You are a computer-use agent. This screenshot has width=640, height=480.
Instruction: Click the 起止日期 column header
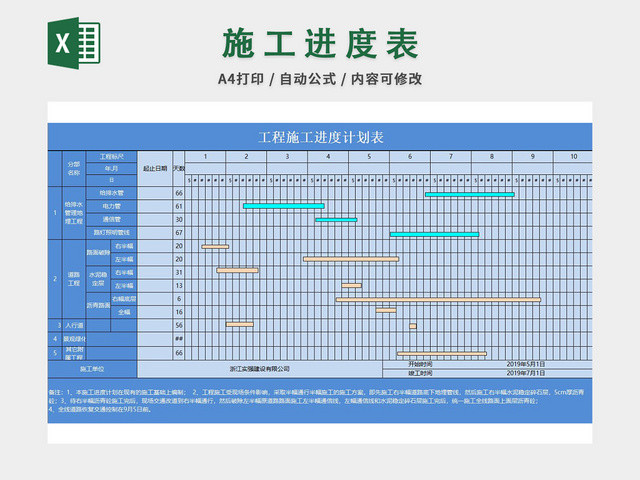point(155,169)
